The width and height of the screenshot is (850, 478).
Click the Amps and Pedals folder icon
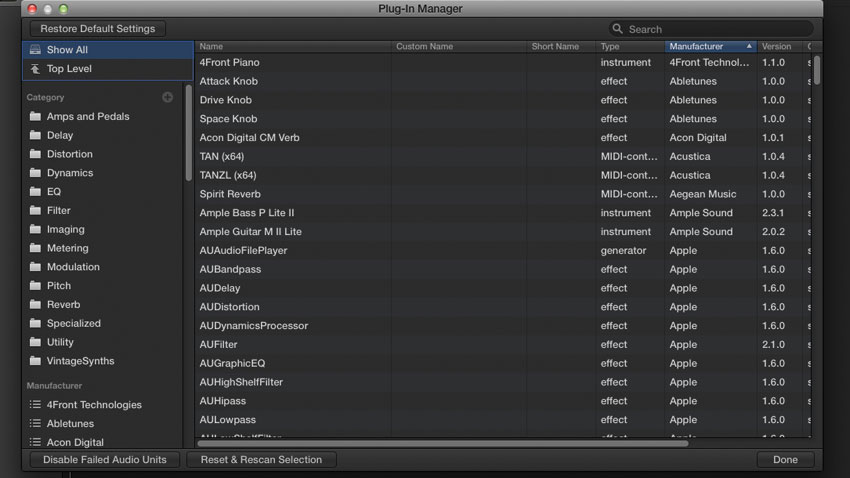tap(35, 117)
